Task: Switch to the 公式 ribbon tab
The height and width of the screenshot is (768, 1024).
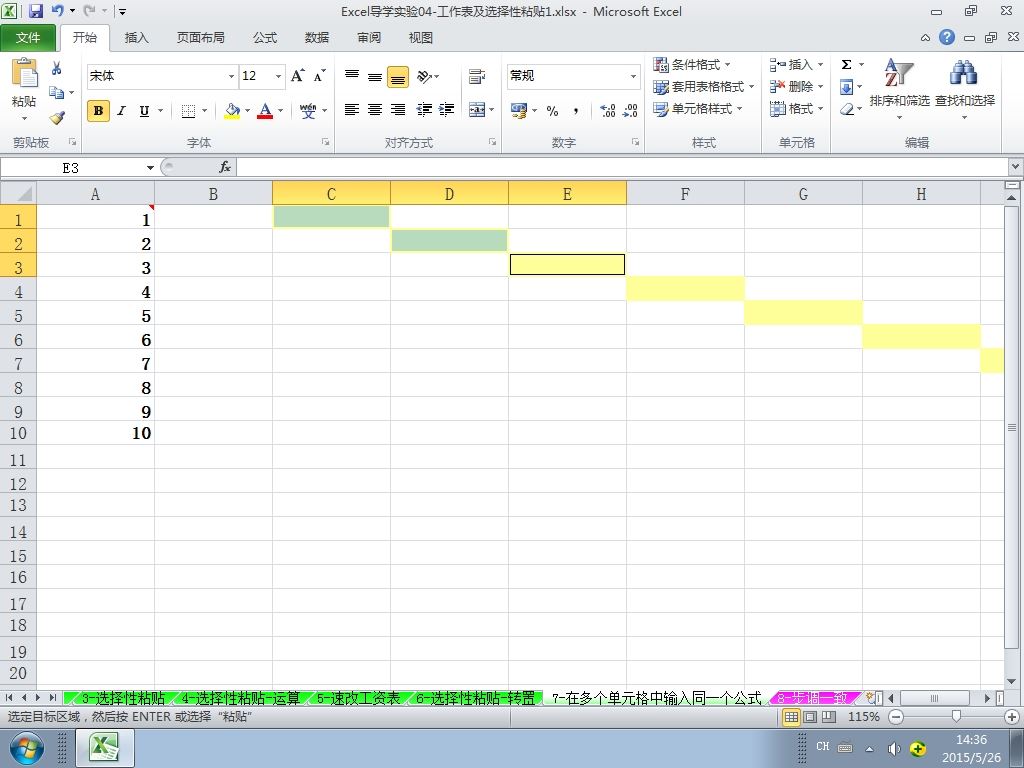Action: (x=265, y=38)
